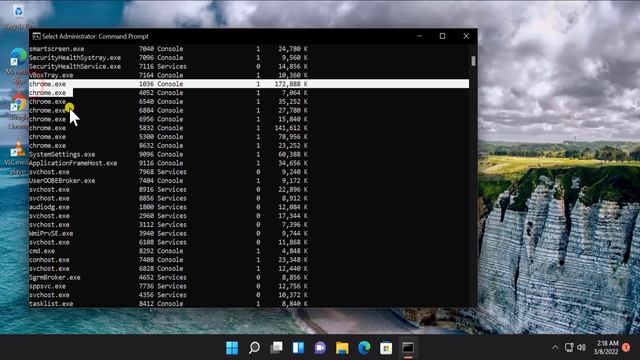Image resolution: width=640 pixels, height=360 pixels.
Task: Close the Command Prompt window
Action: point(466,36)
